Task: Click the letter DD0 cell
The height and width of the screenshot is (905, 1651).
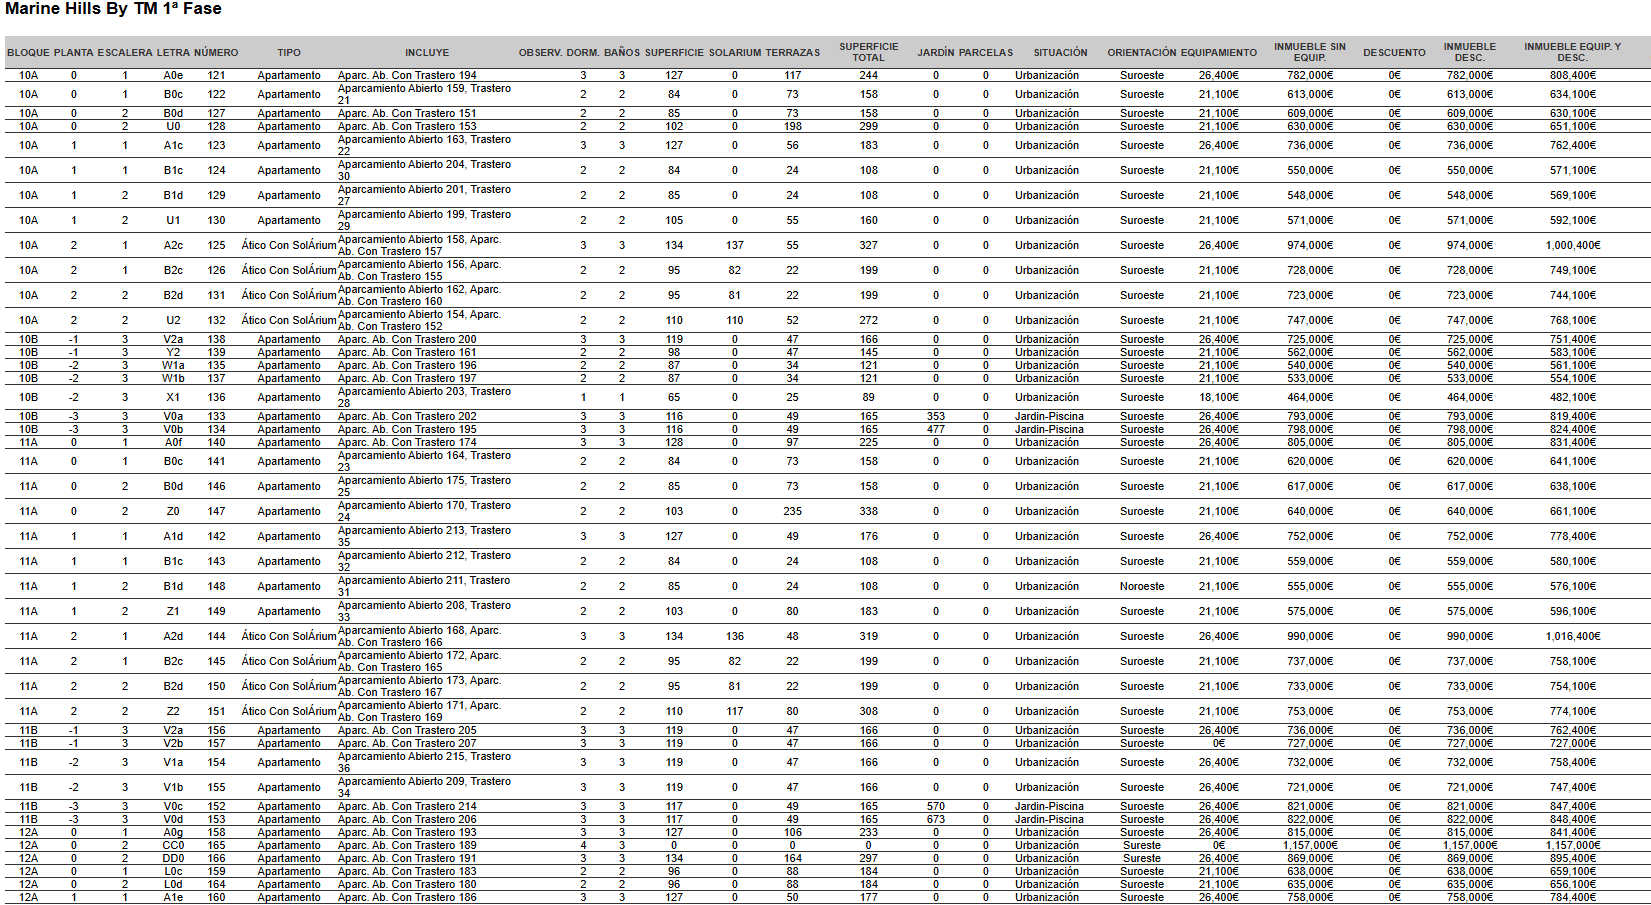Action: click(173, 859)
